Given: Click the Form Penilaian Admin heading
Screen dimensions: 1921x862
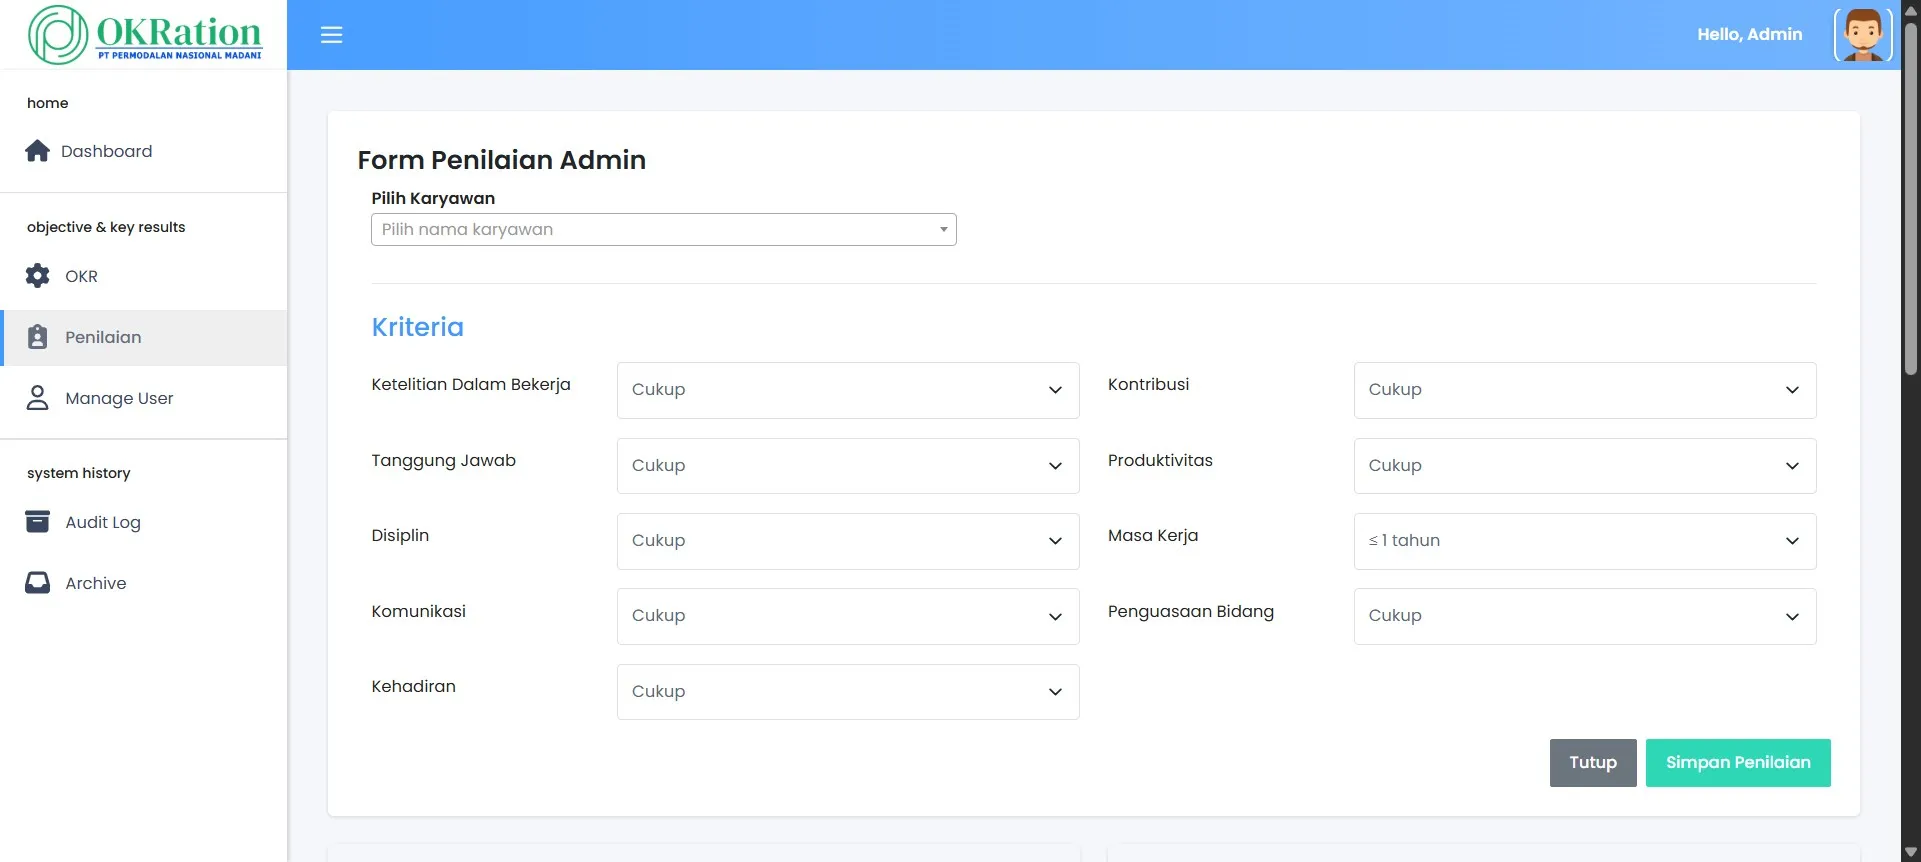Looking at the screenshot, I should pyautogui.click(x=502, y=160).
